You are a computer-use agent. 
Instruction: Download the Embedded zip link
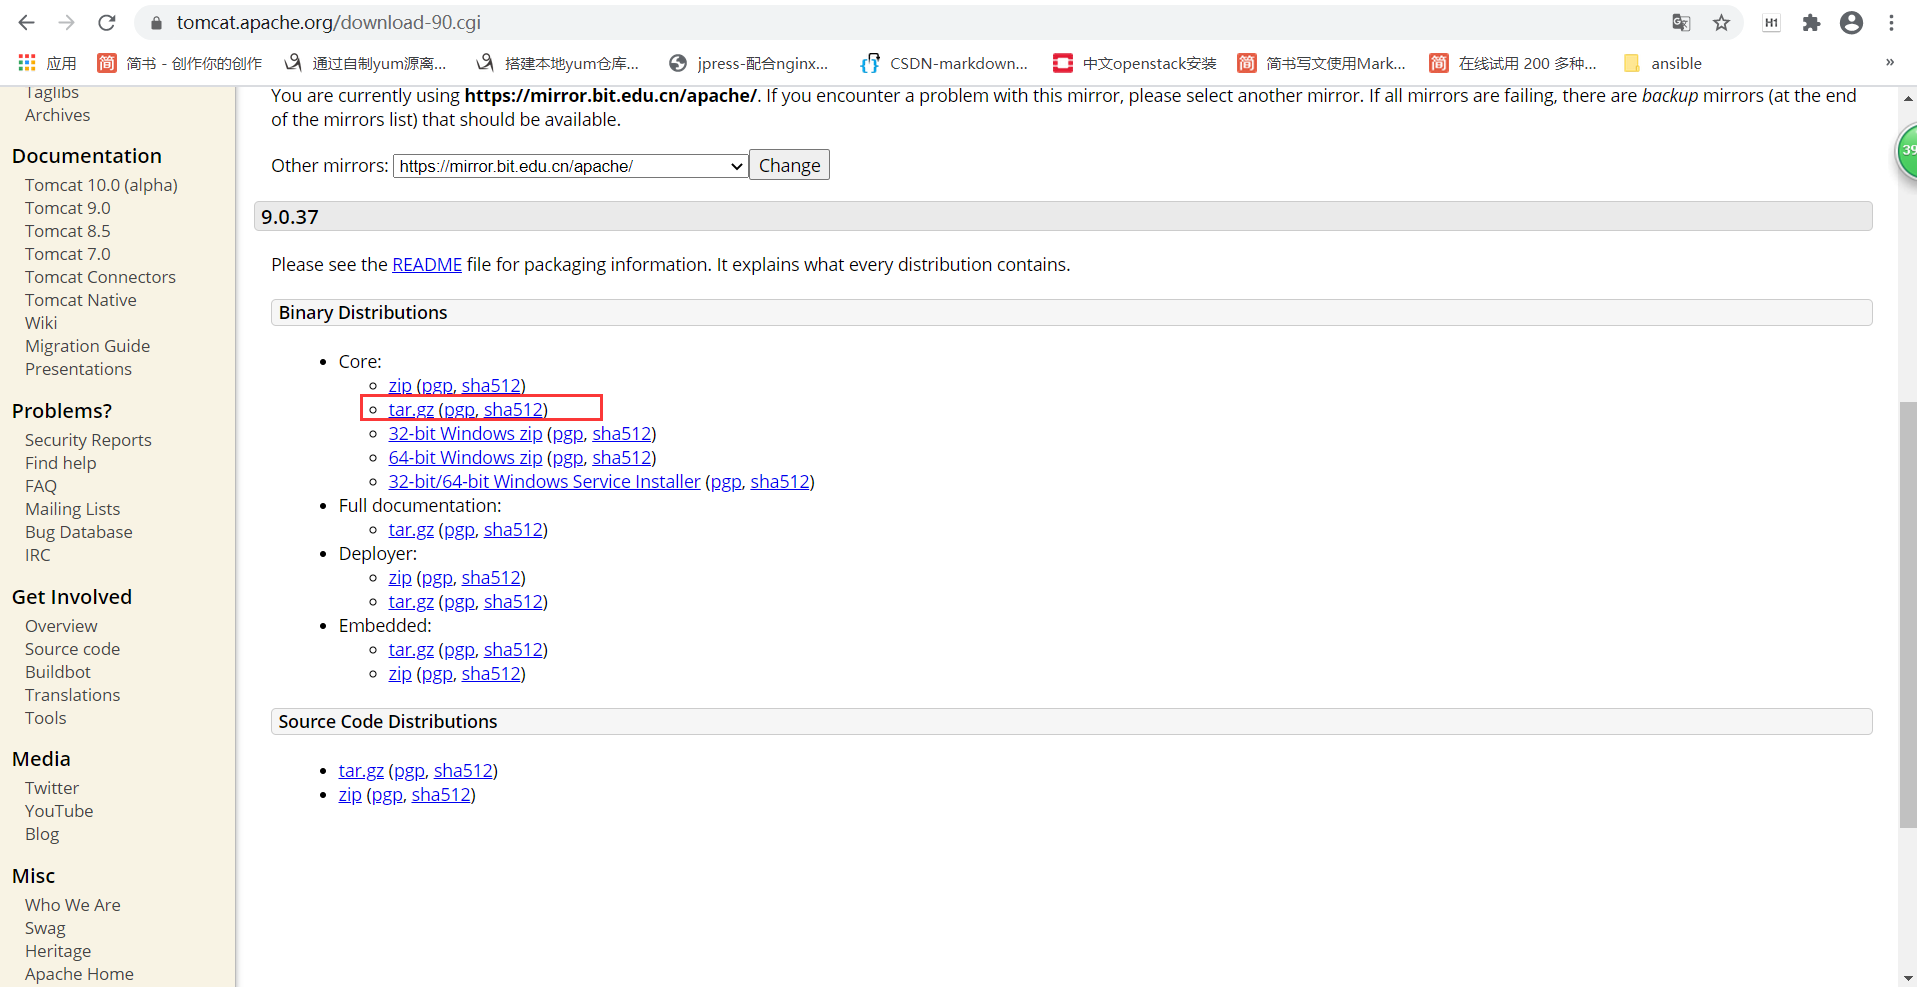pyautogui.click(x=400, y=673)
